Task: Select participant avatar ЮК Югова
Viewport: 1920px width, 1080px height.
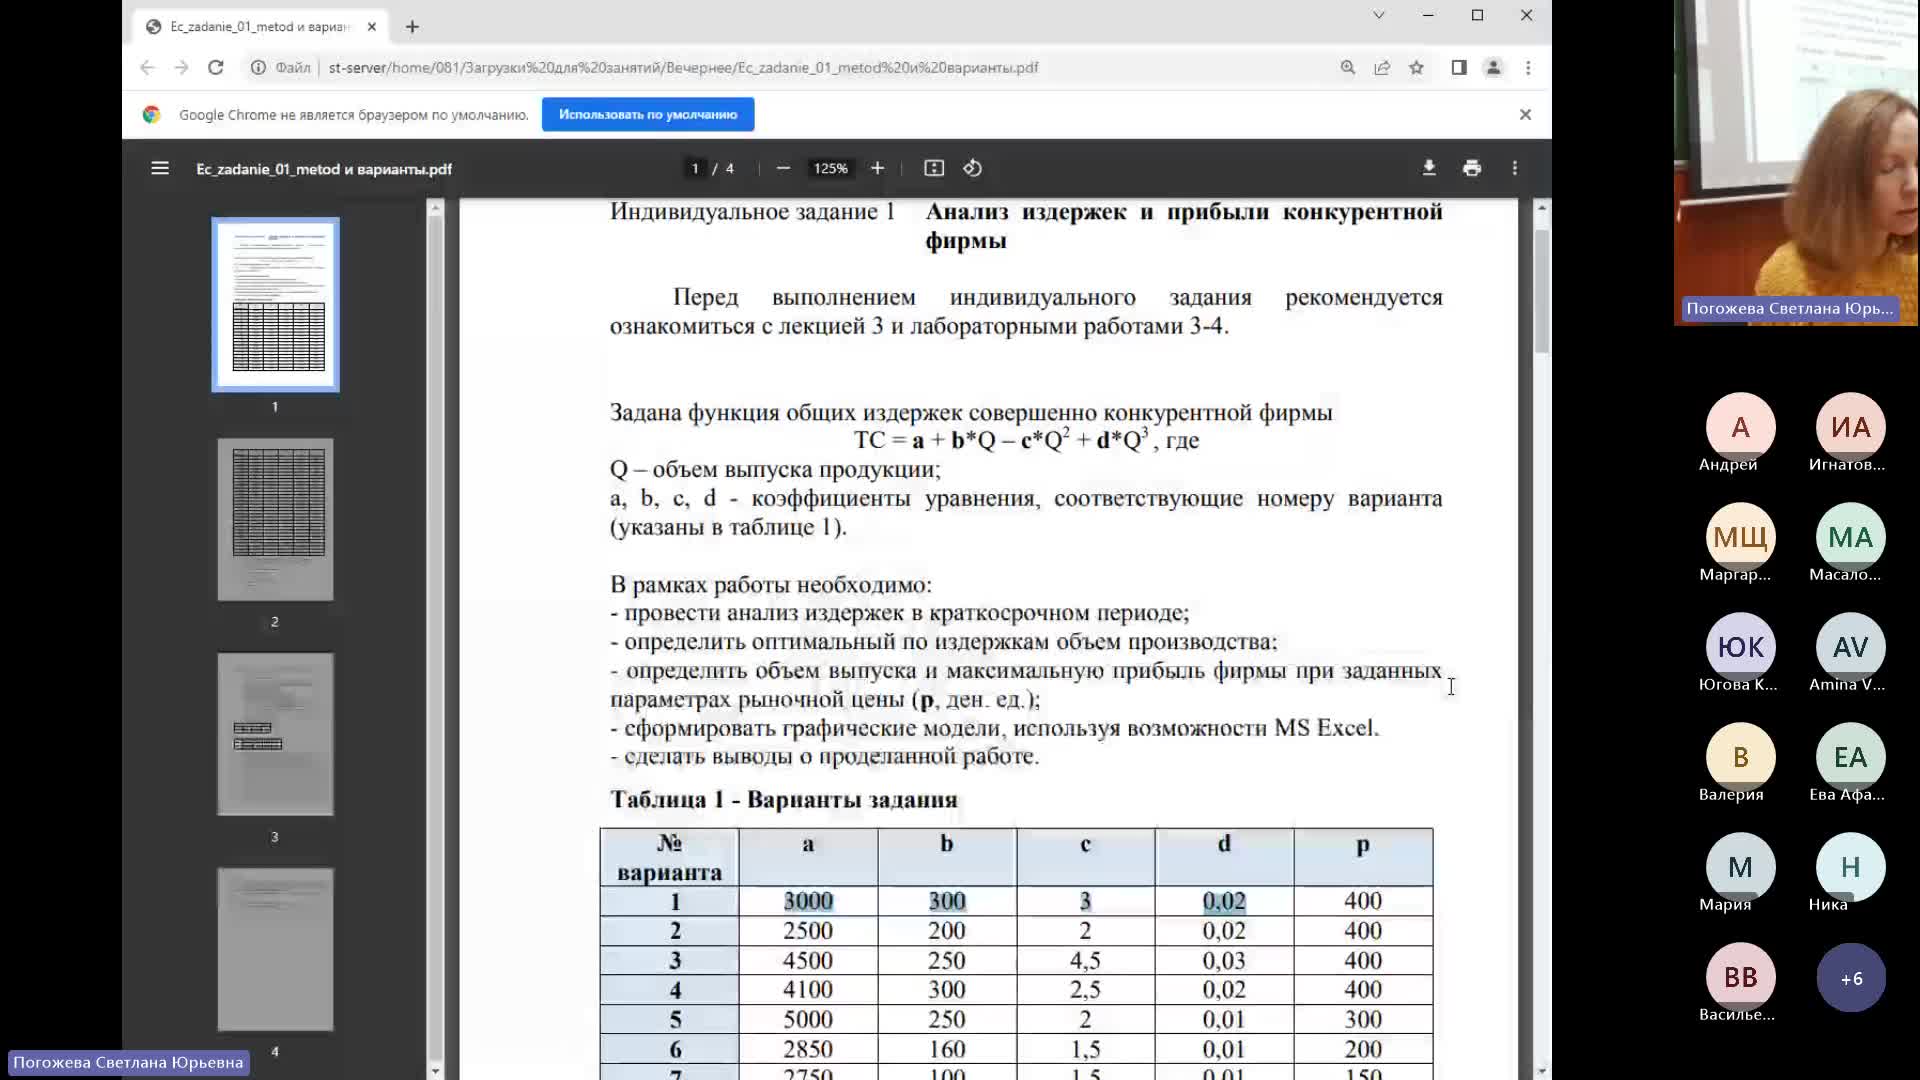Action: click(1740, 647)
